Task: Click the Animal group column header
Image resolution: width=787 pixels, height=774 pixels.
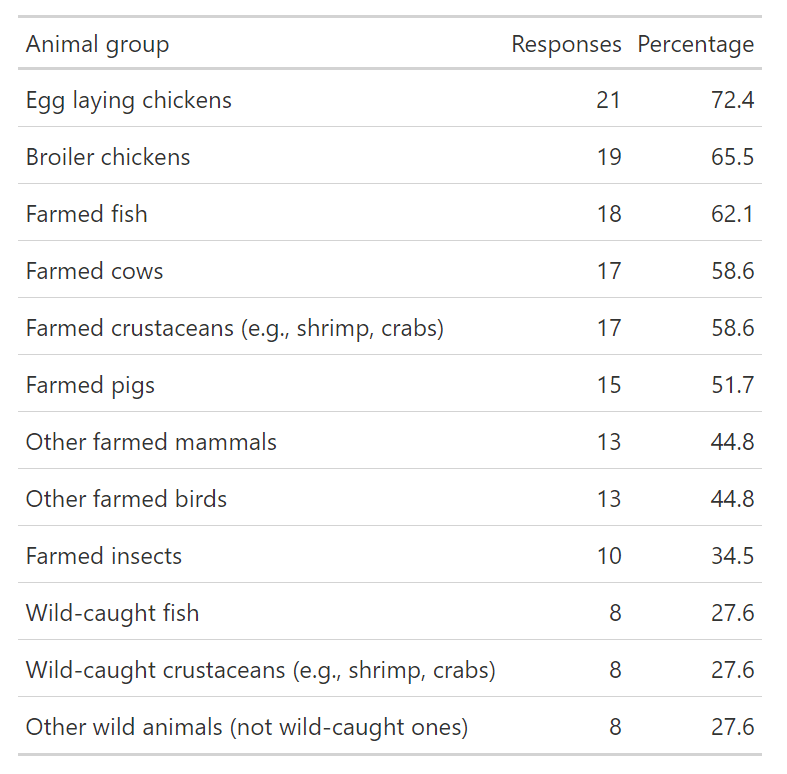Action: (x=97, y=45)
